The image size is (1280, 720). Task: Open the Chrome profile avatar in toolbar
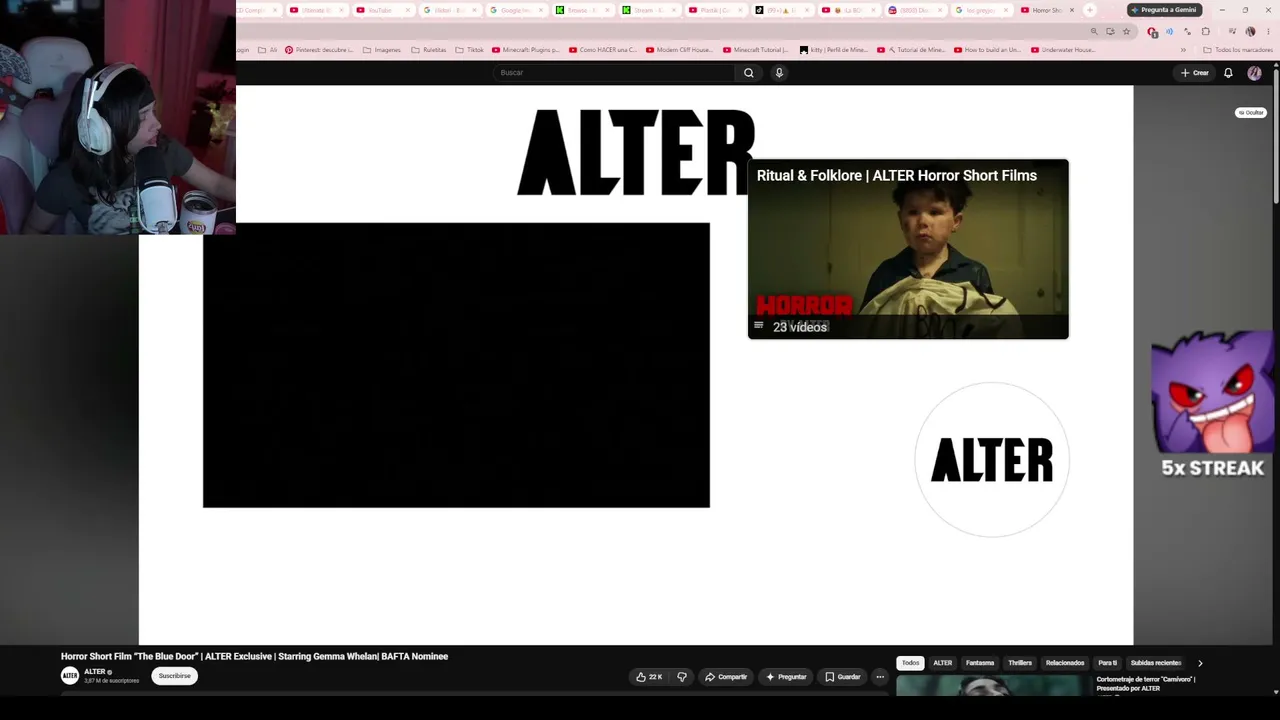click(1250, 31)
